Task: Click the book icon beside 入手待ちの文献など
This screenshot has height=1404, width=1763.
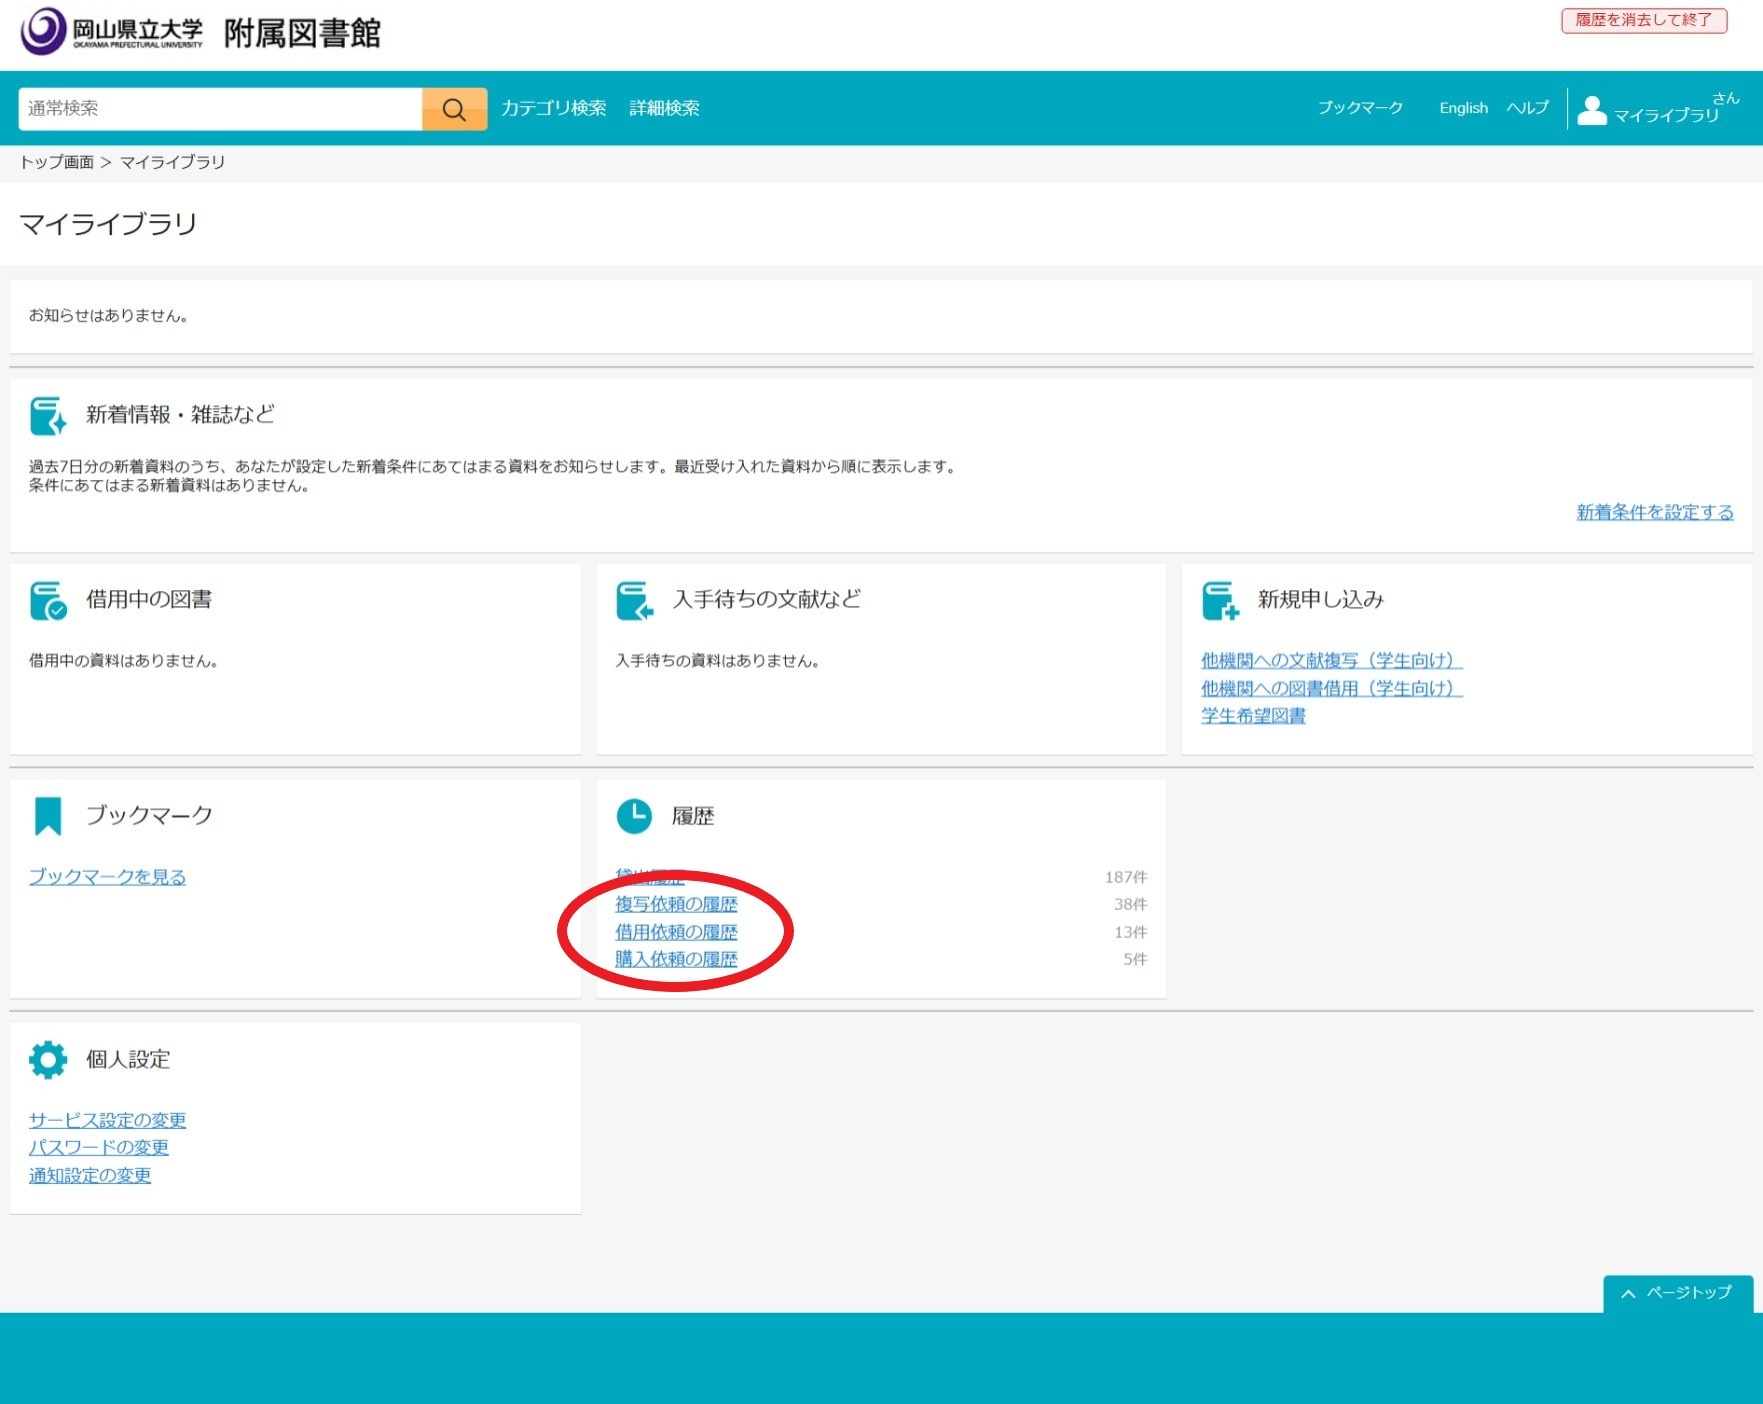Action: (x=634, y=600)
